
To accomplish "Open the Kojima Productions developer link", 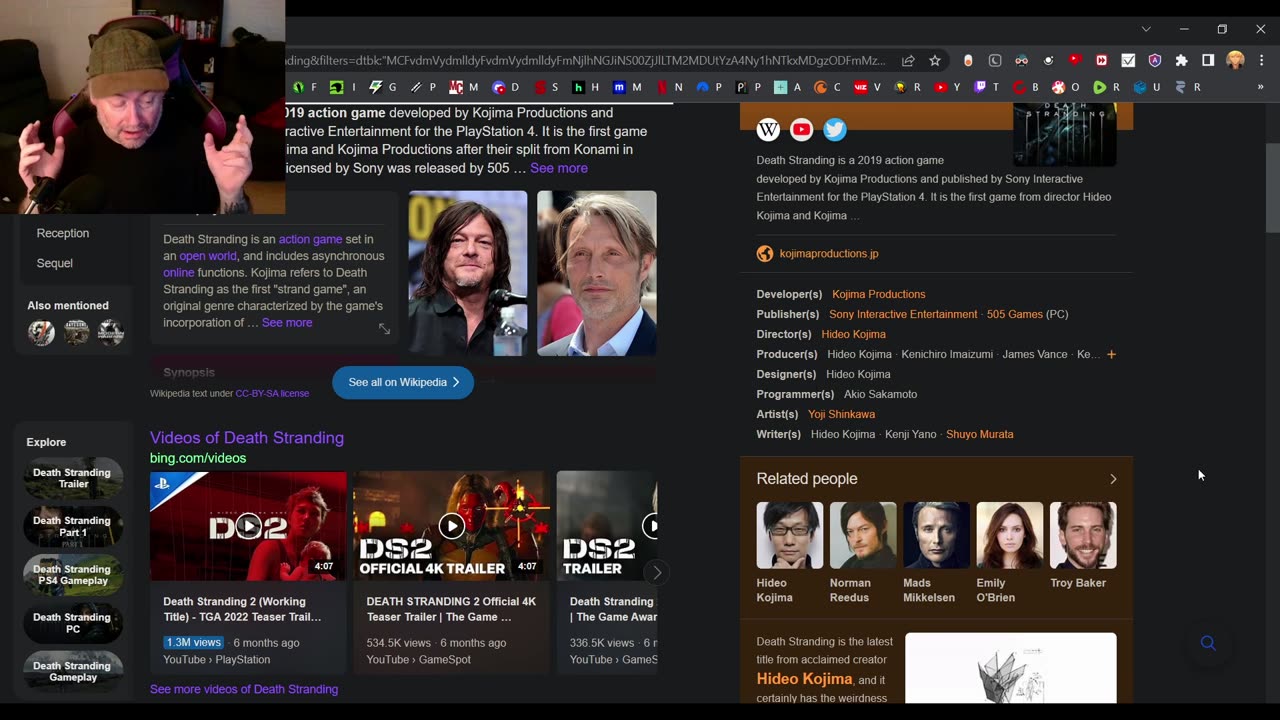I will pyautogui.click(x=879, y=294).
